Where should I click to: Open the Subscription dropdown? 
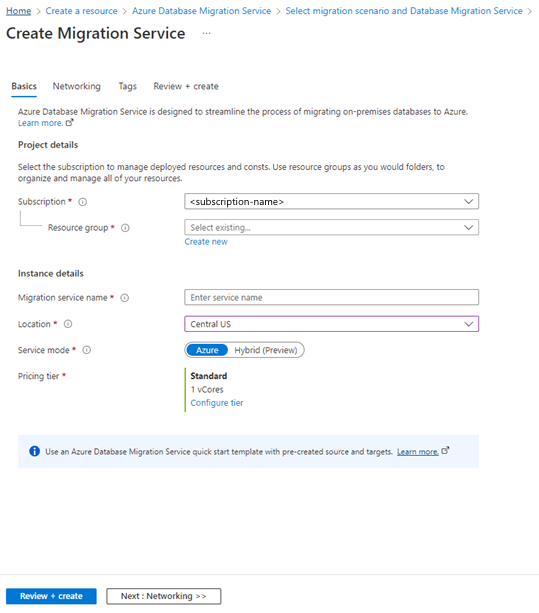coord(331,202)
